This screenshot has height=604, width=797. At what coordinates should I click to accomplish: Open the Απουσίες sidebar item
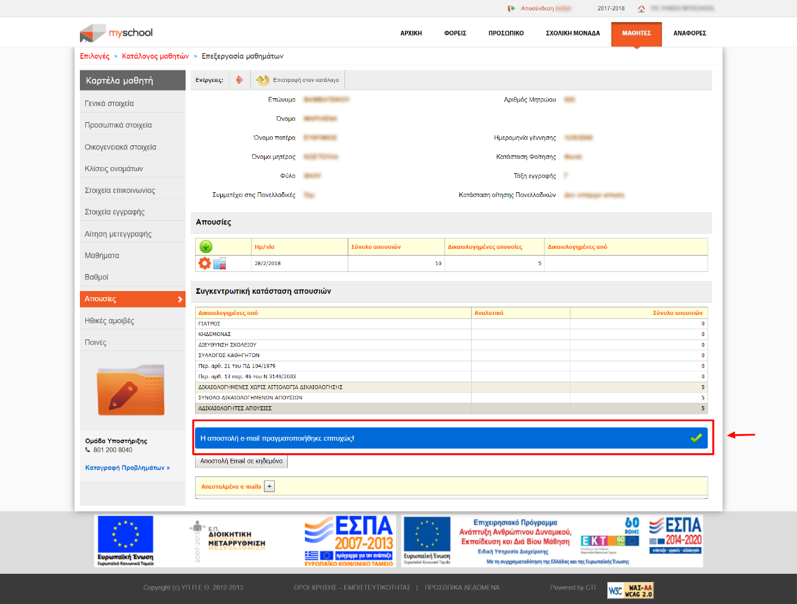coord(132,299)
